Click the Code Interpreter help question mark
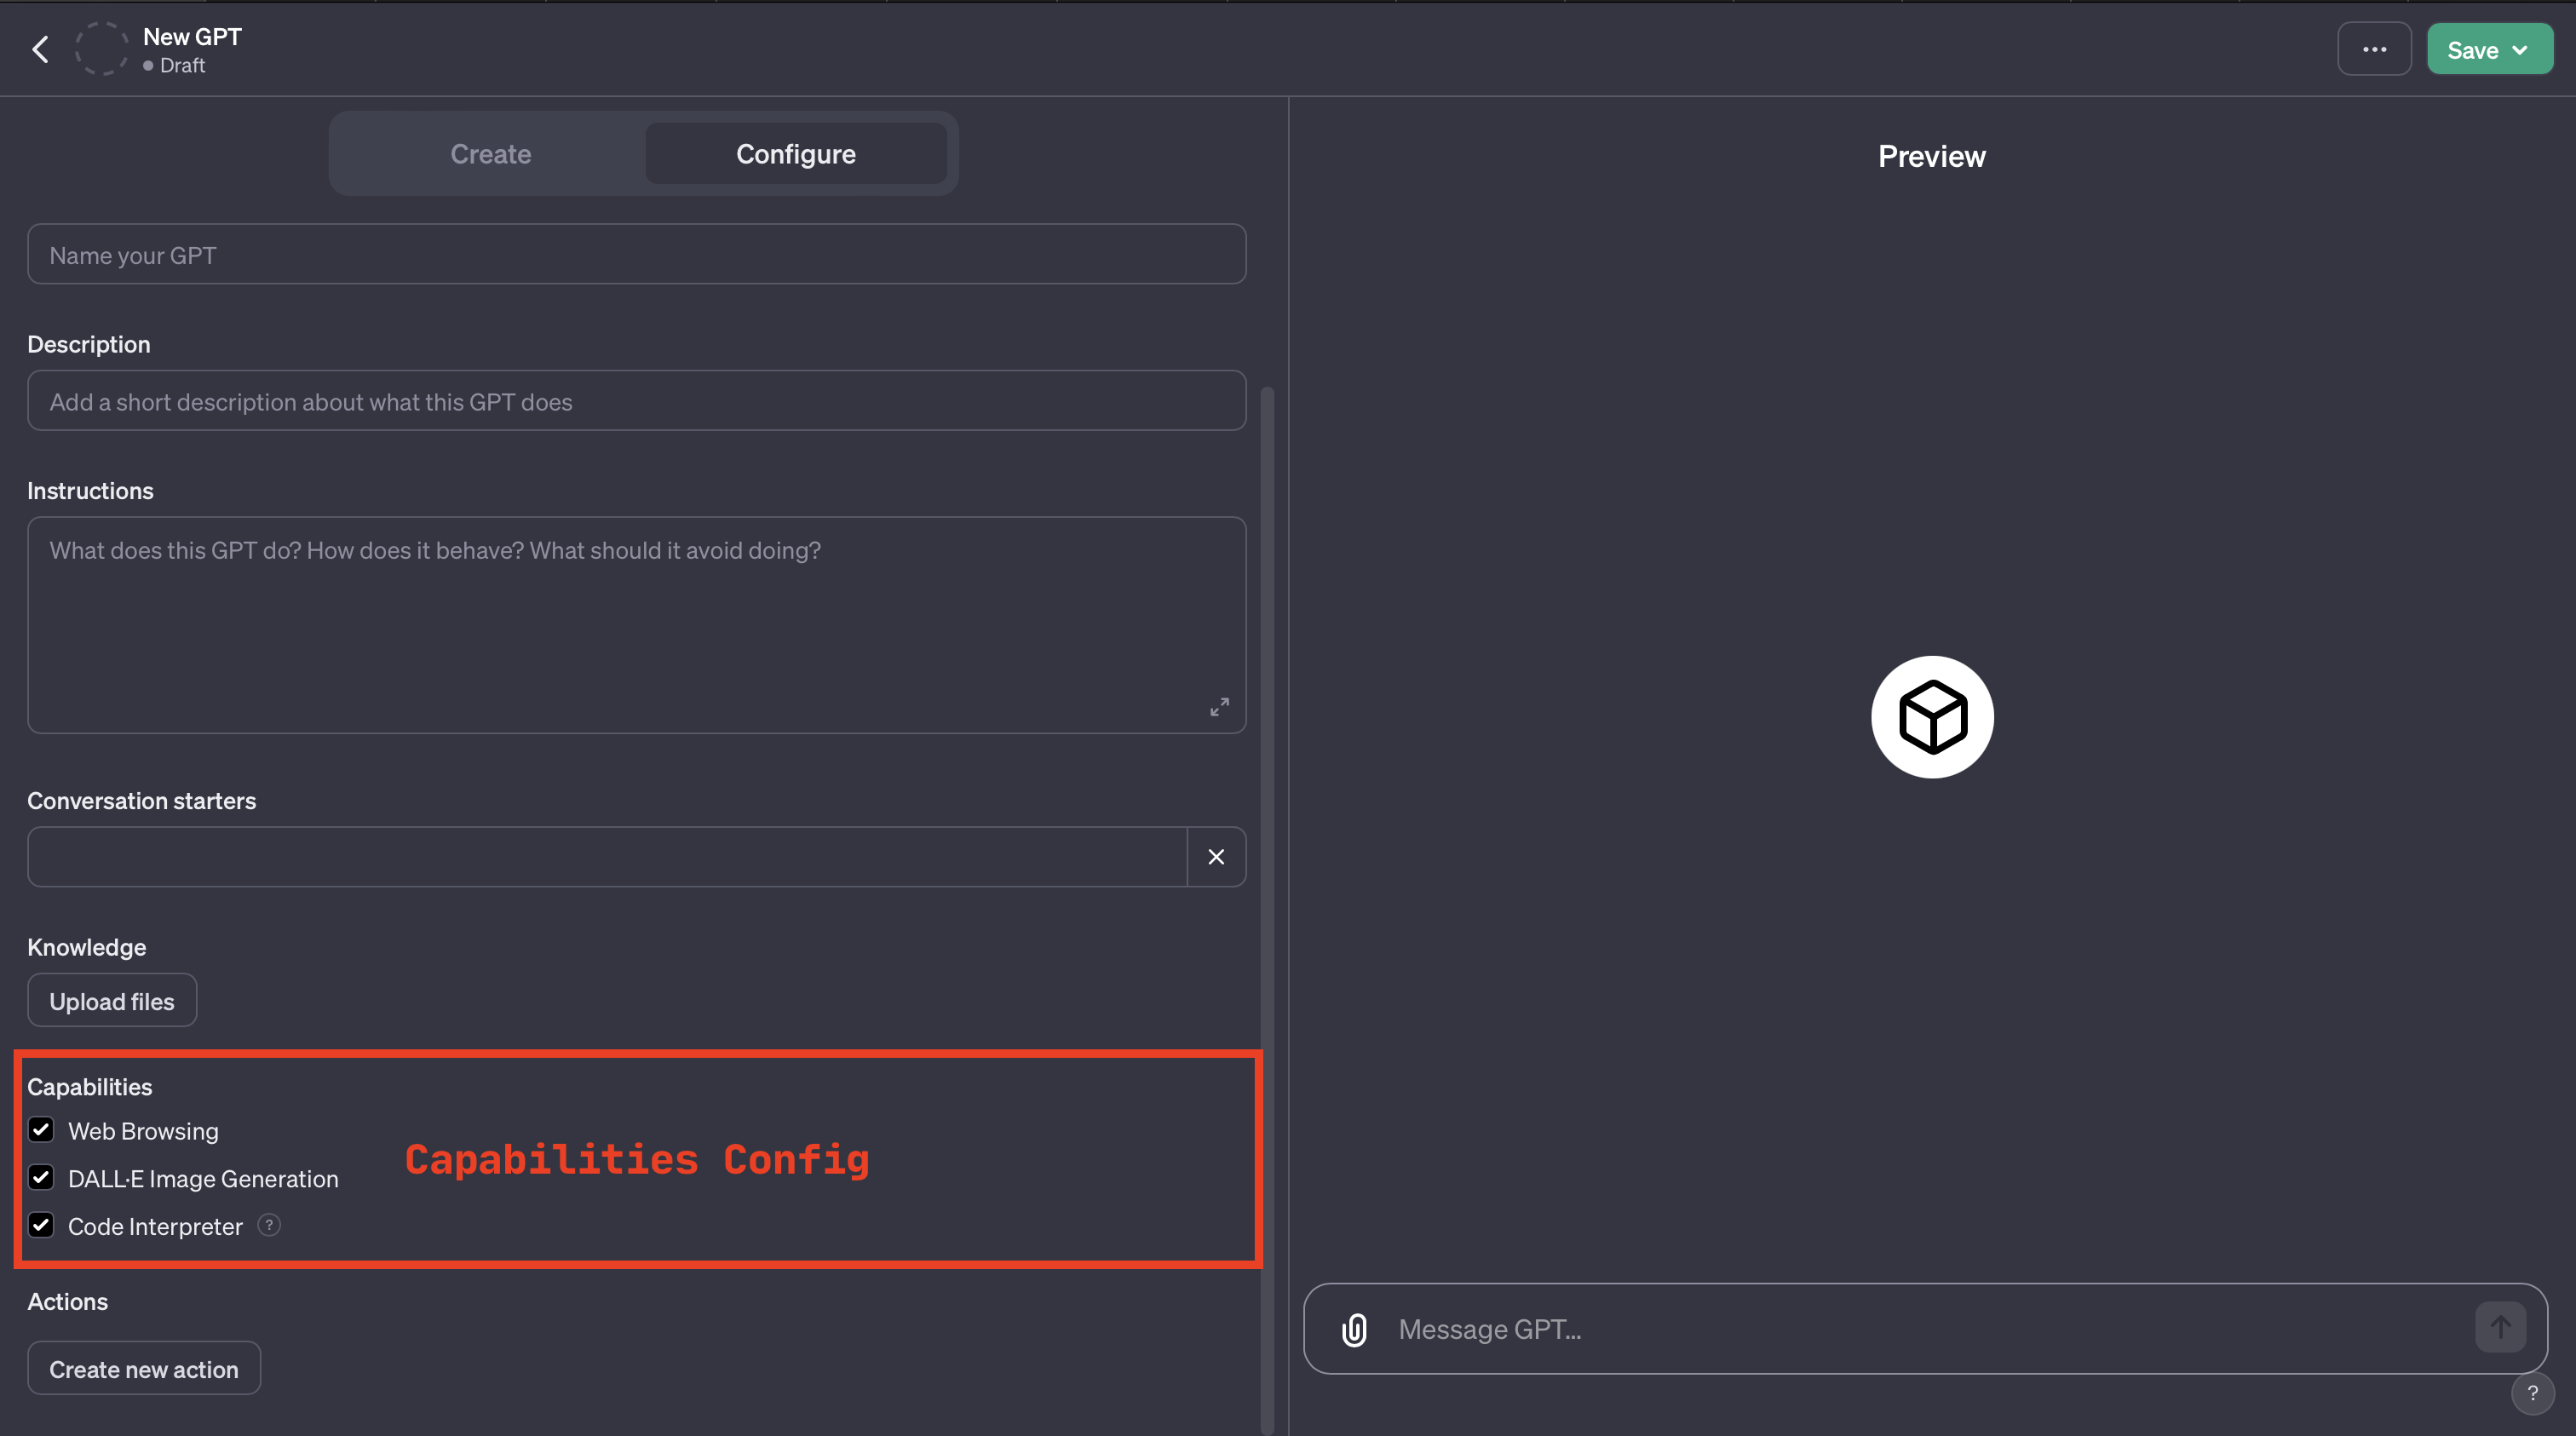Image resolution: width=2576 pixels, height=1436 pixels. pyautogui.click(x=268, y=1226)
